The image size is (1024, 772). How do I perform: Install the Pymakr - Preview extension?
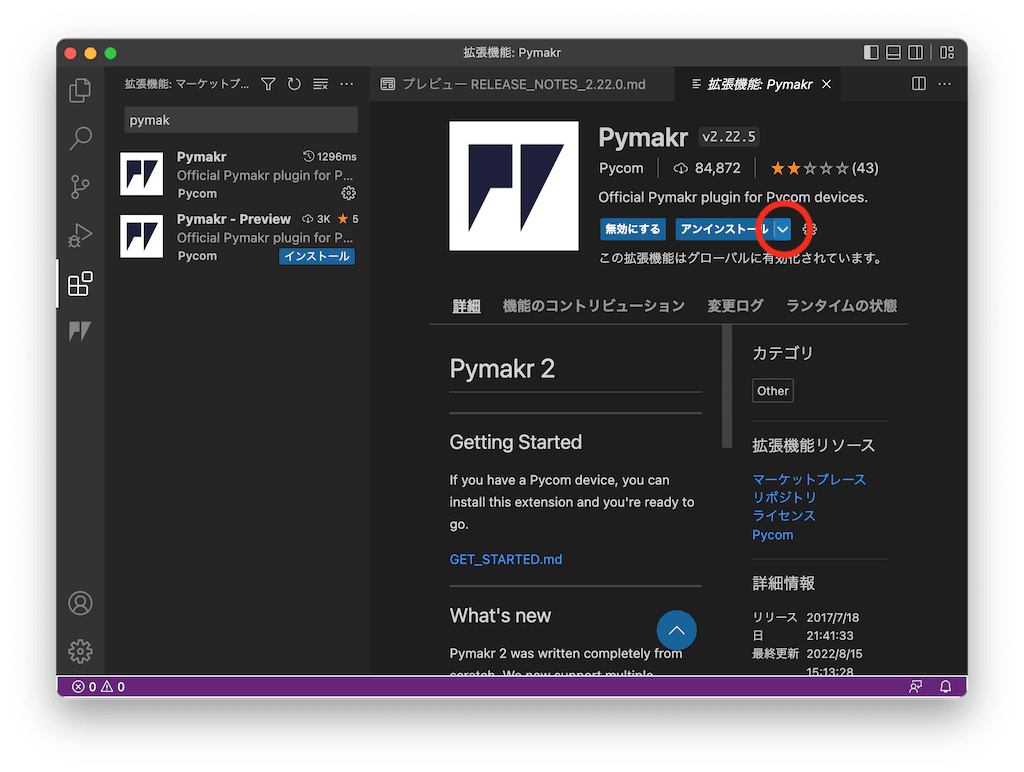317,256
